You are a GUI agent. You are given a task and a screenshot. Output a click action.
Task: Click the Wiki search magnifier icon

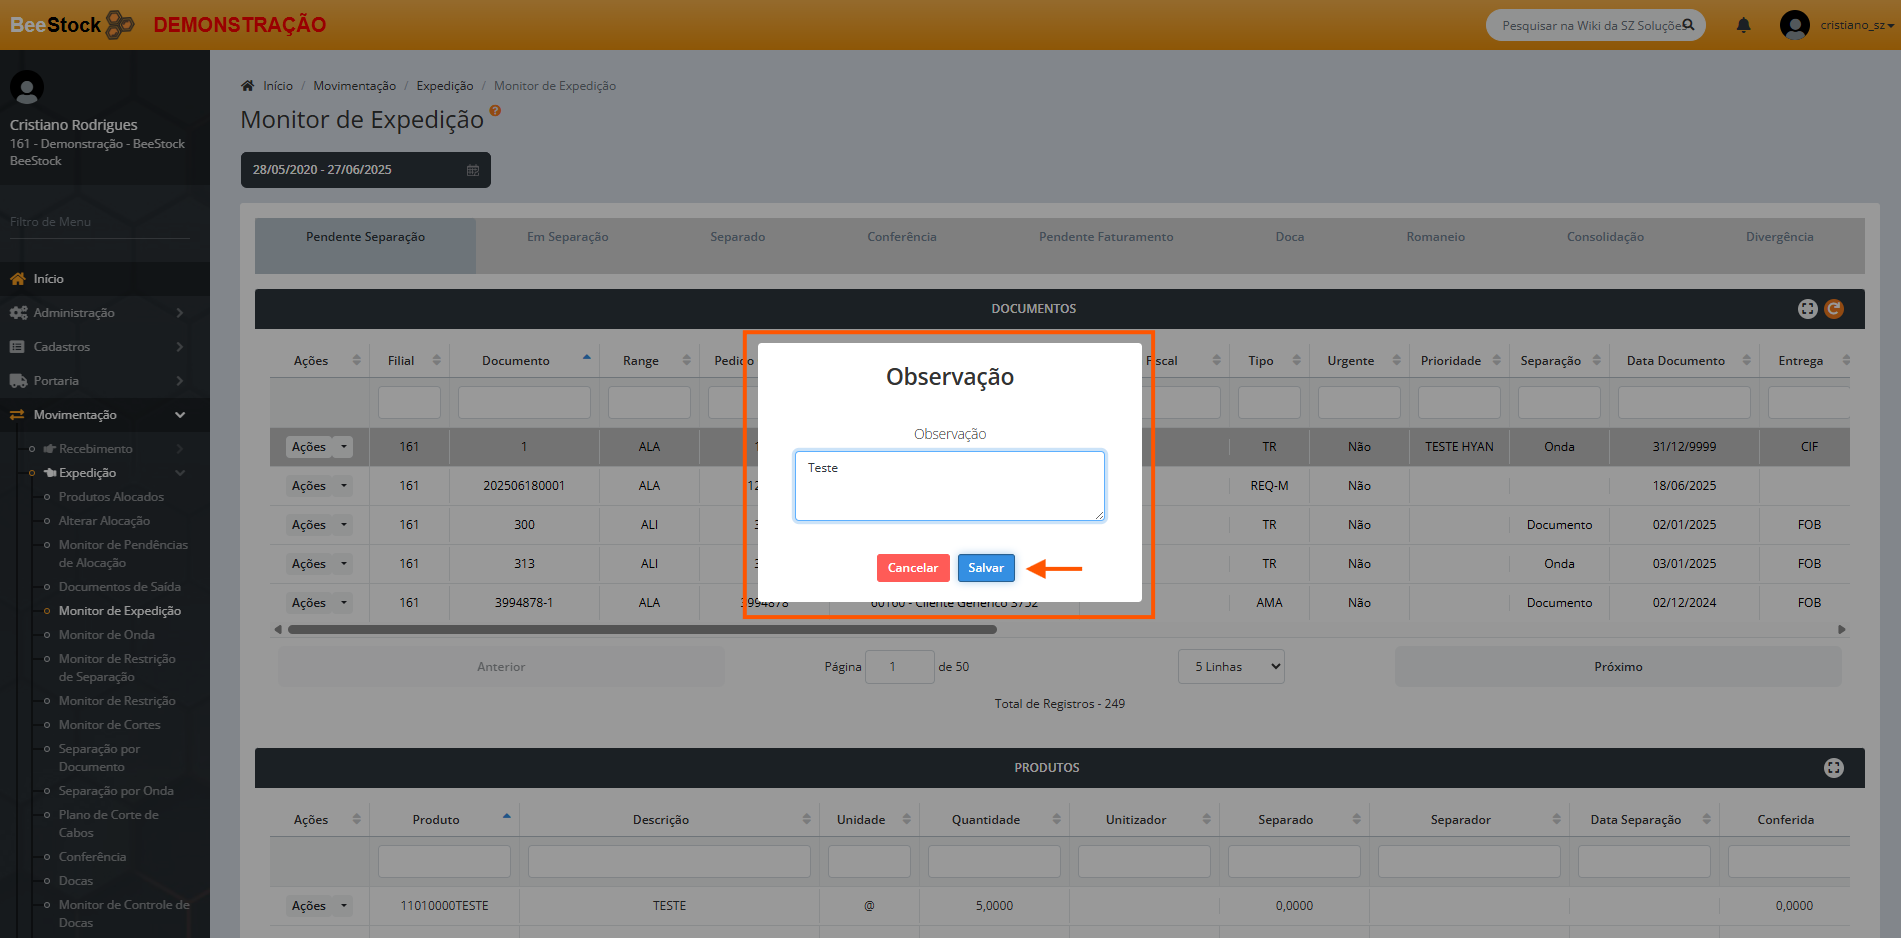coord(1688,25)
